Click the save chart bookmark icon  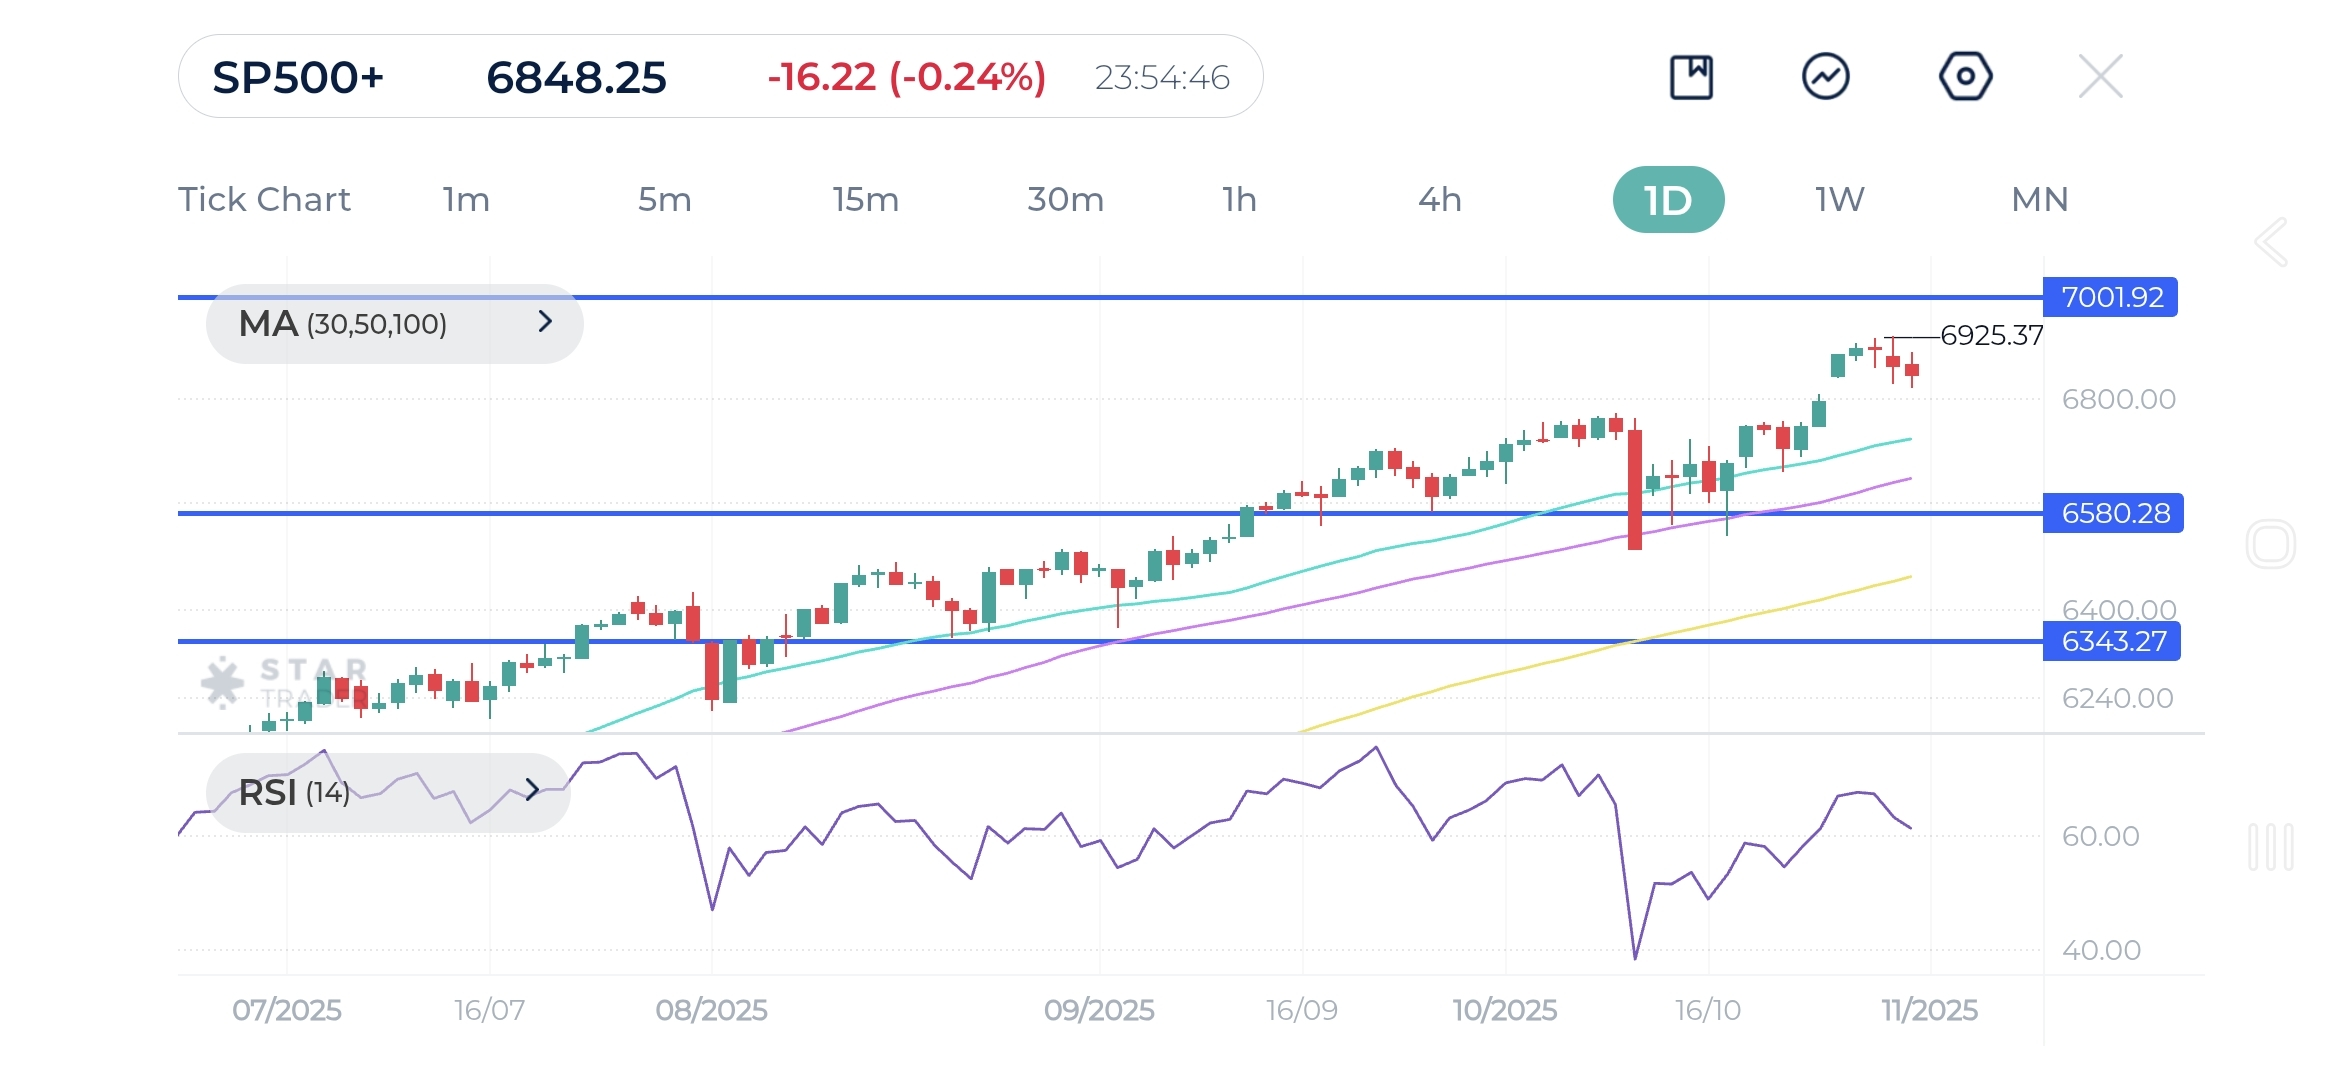[x=1691, y=77]
